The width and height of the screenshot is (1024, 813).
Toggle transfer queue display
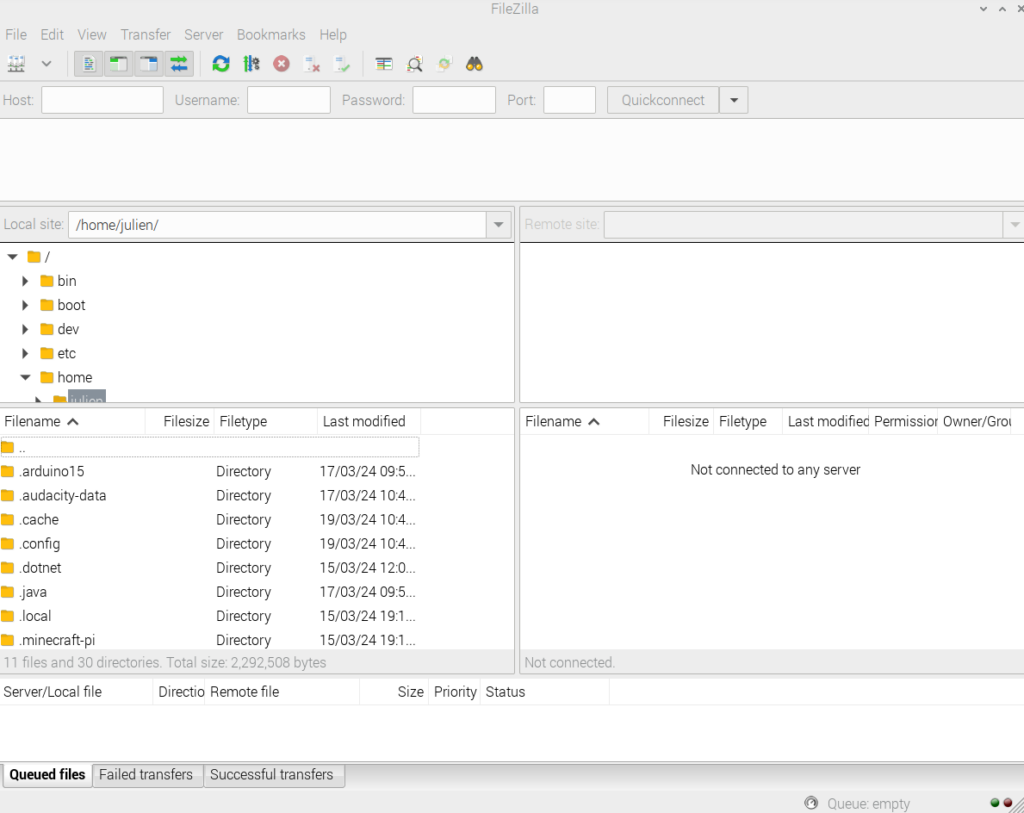click(179, 64)
